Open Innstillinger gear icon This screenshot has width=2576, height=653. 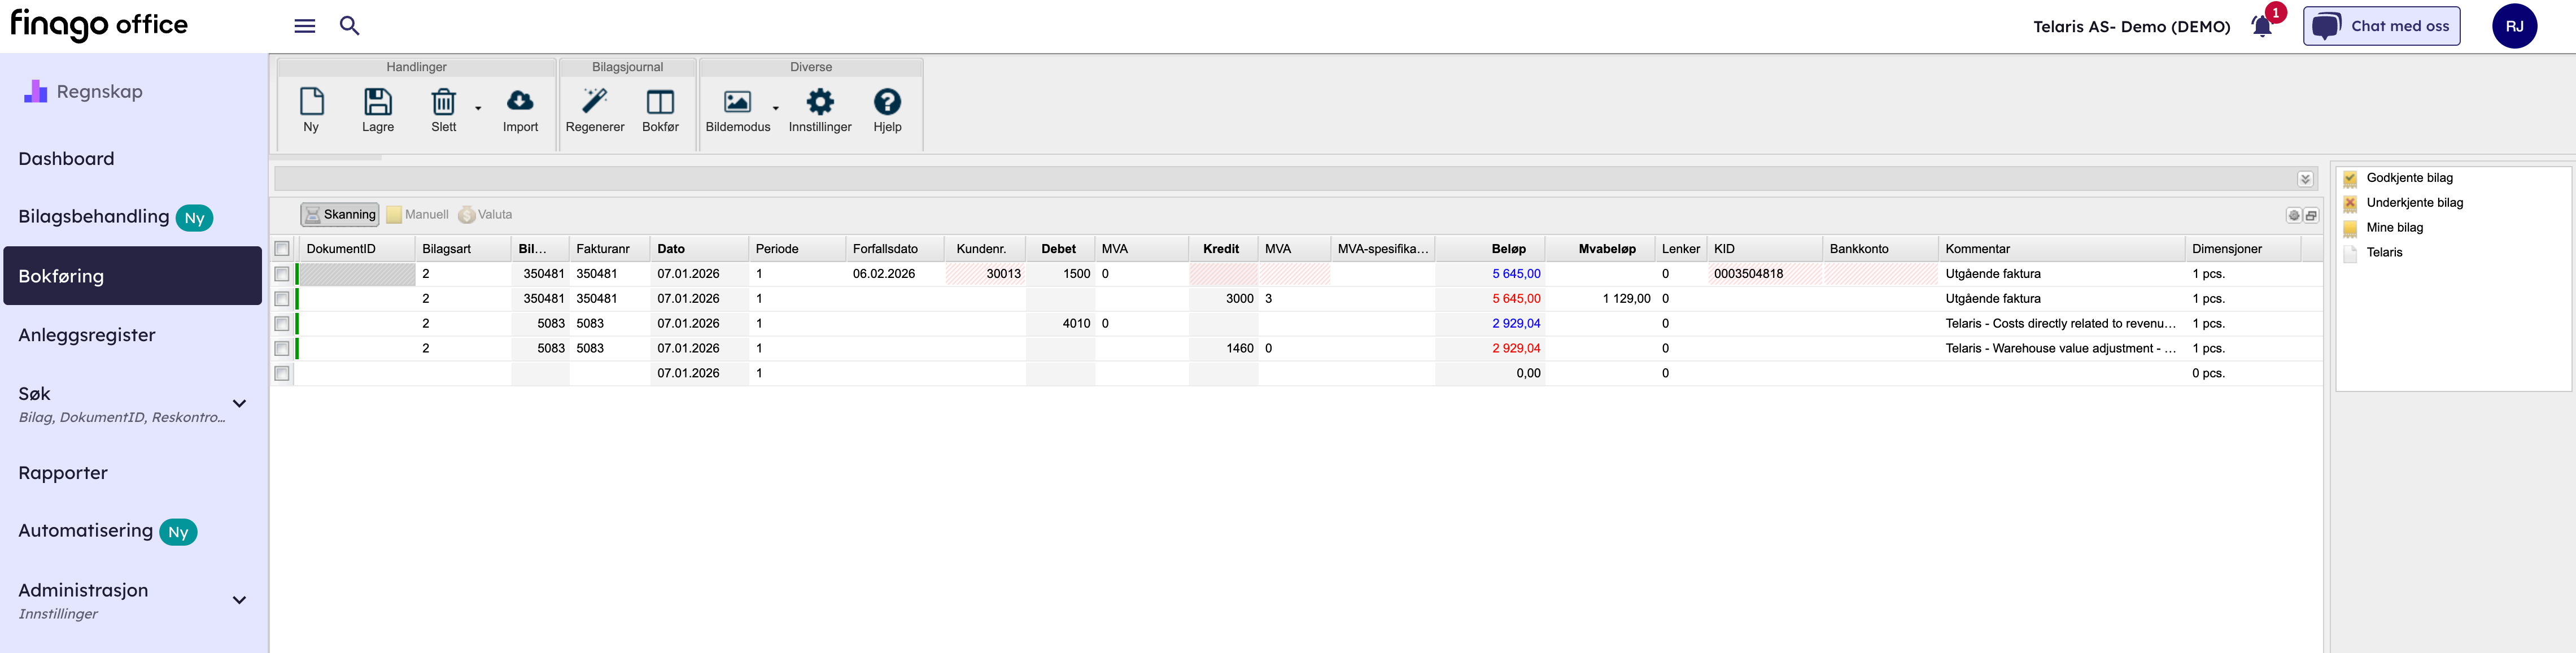pos(819,102)
